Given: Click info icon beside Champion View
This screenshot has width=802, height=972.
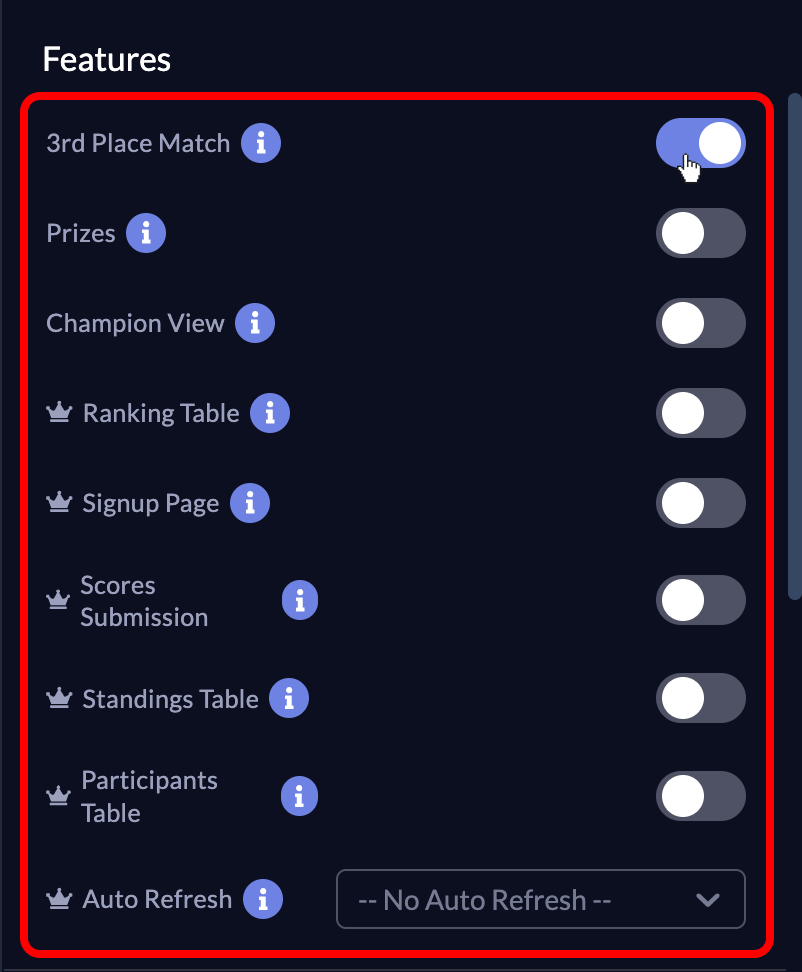Looking at the screenshot, I should point(255,323).
